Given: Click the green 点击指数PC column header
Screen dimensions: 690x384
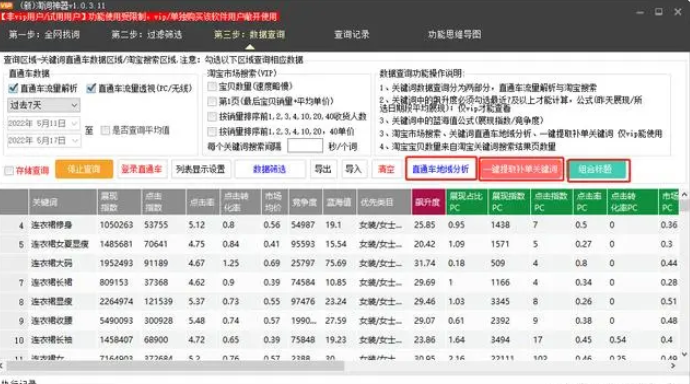Looking at the screenshot, I should pos(552,202).
